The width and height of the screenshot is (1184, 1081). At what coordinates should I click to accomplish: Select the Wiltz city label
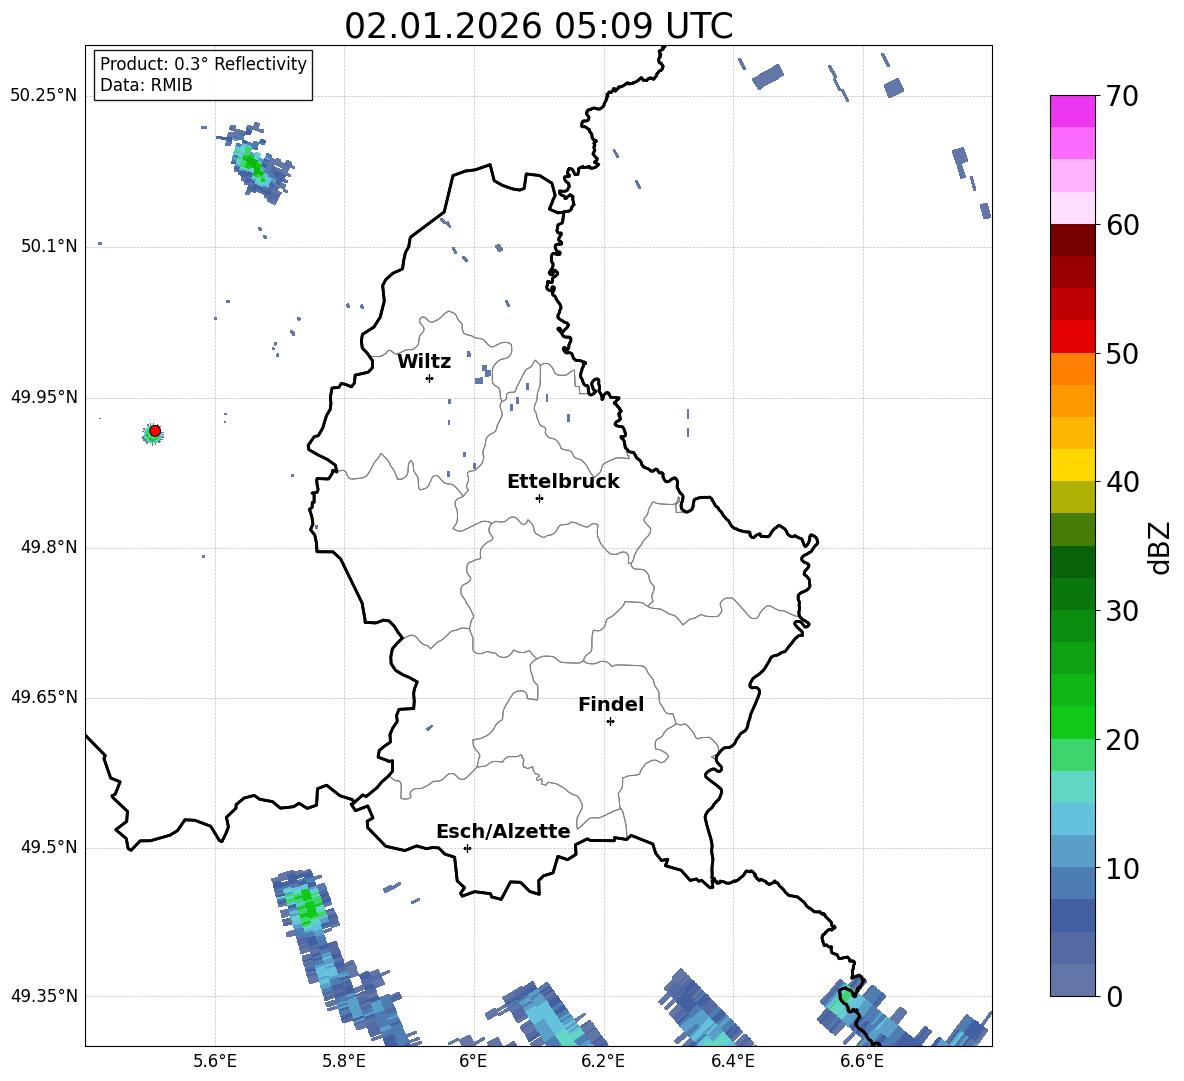[x=424, y=362]
